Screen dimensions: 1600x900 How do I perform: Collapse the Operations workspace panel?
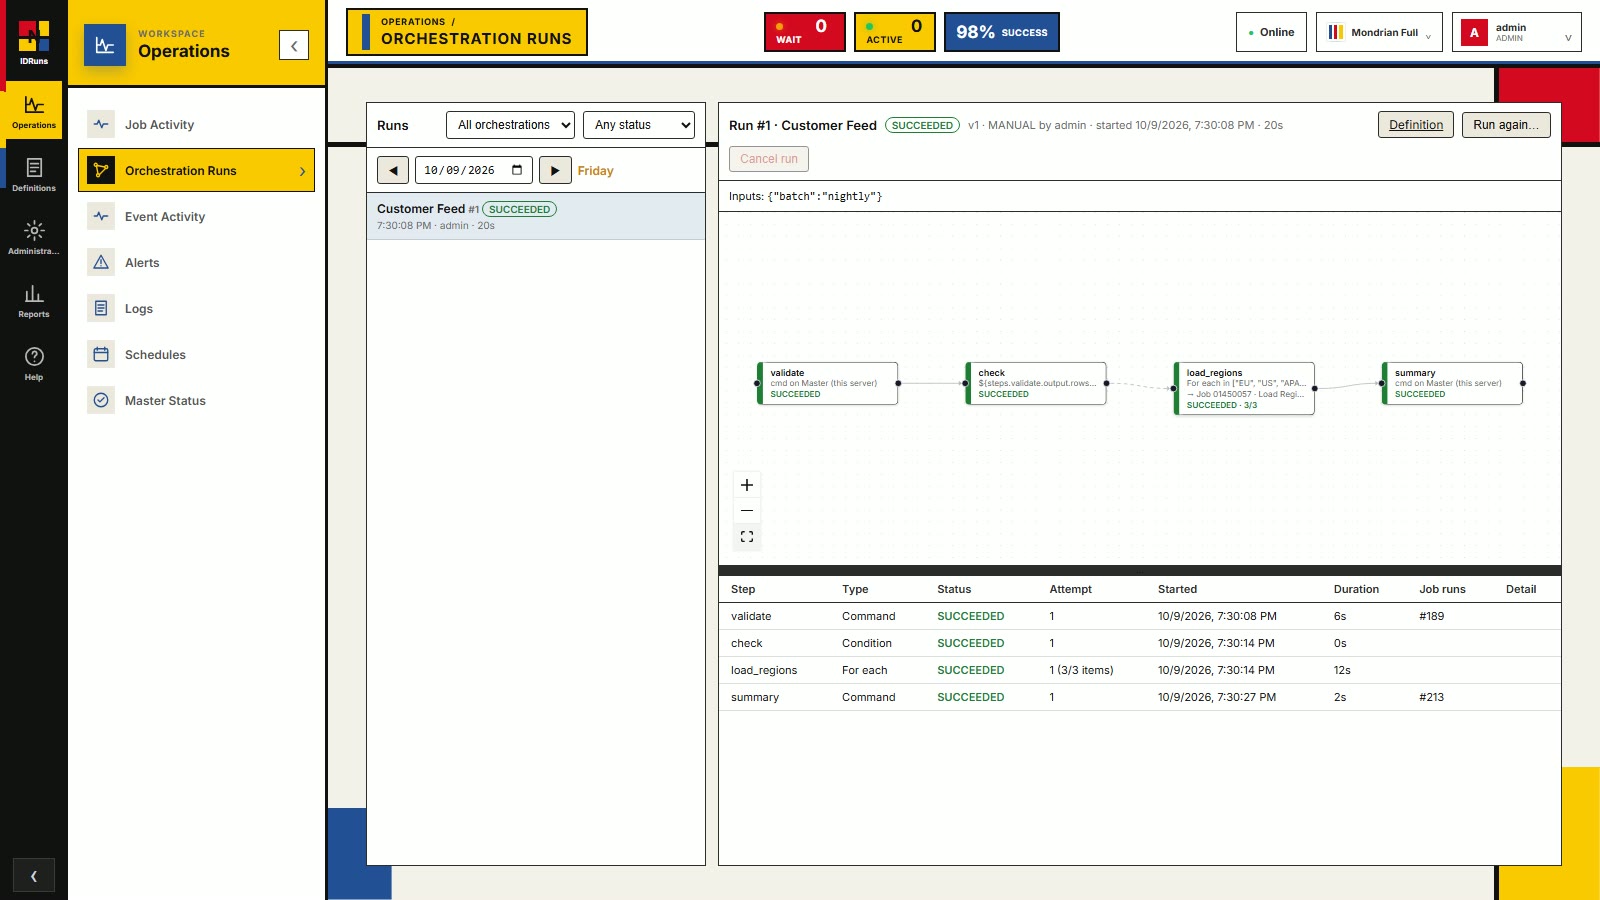point(294,45)
